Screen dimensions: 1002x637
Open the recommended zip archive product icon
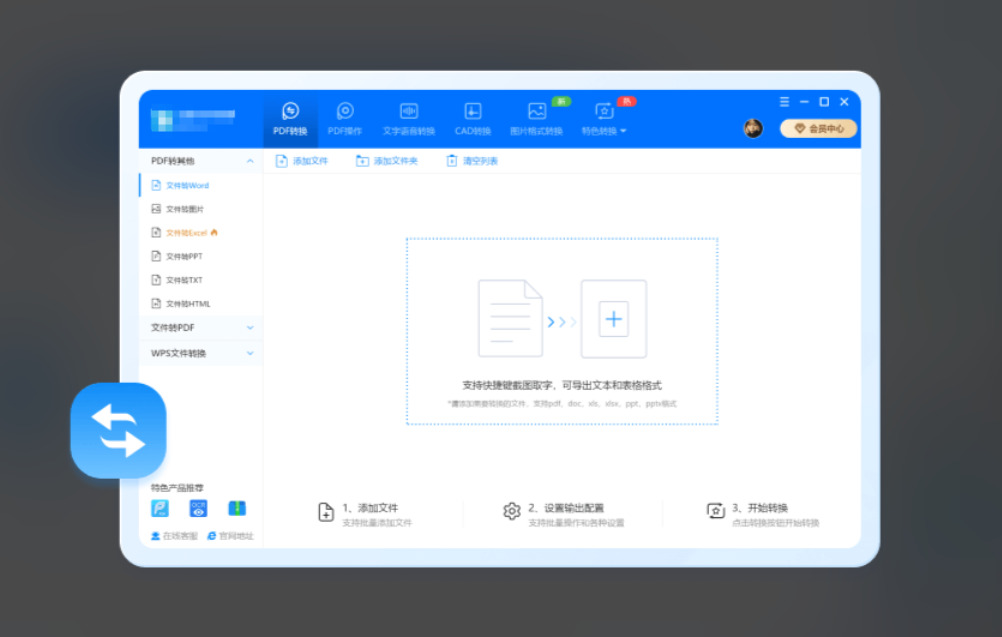(x=237, y=509)
